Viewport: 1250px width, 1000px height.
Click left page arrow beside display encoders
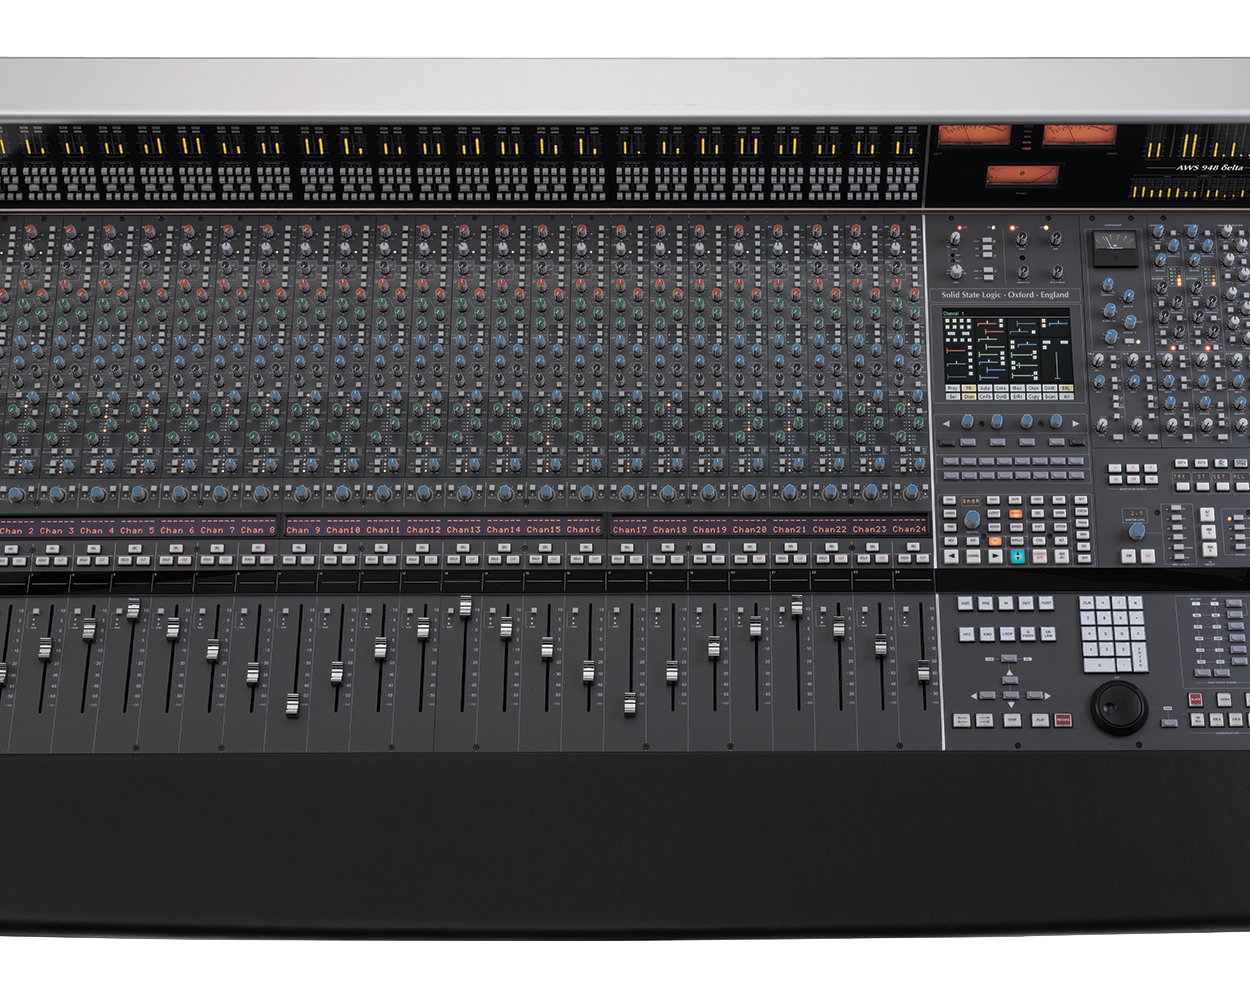(x=946, y=424)
